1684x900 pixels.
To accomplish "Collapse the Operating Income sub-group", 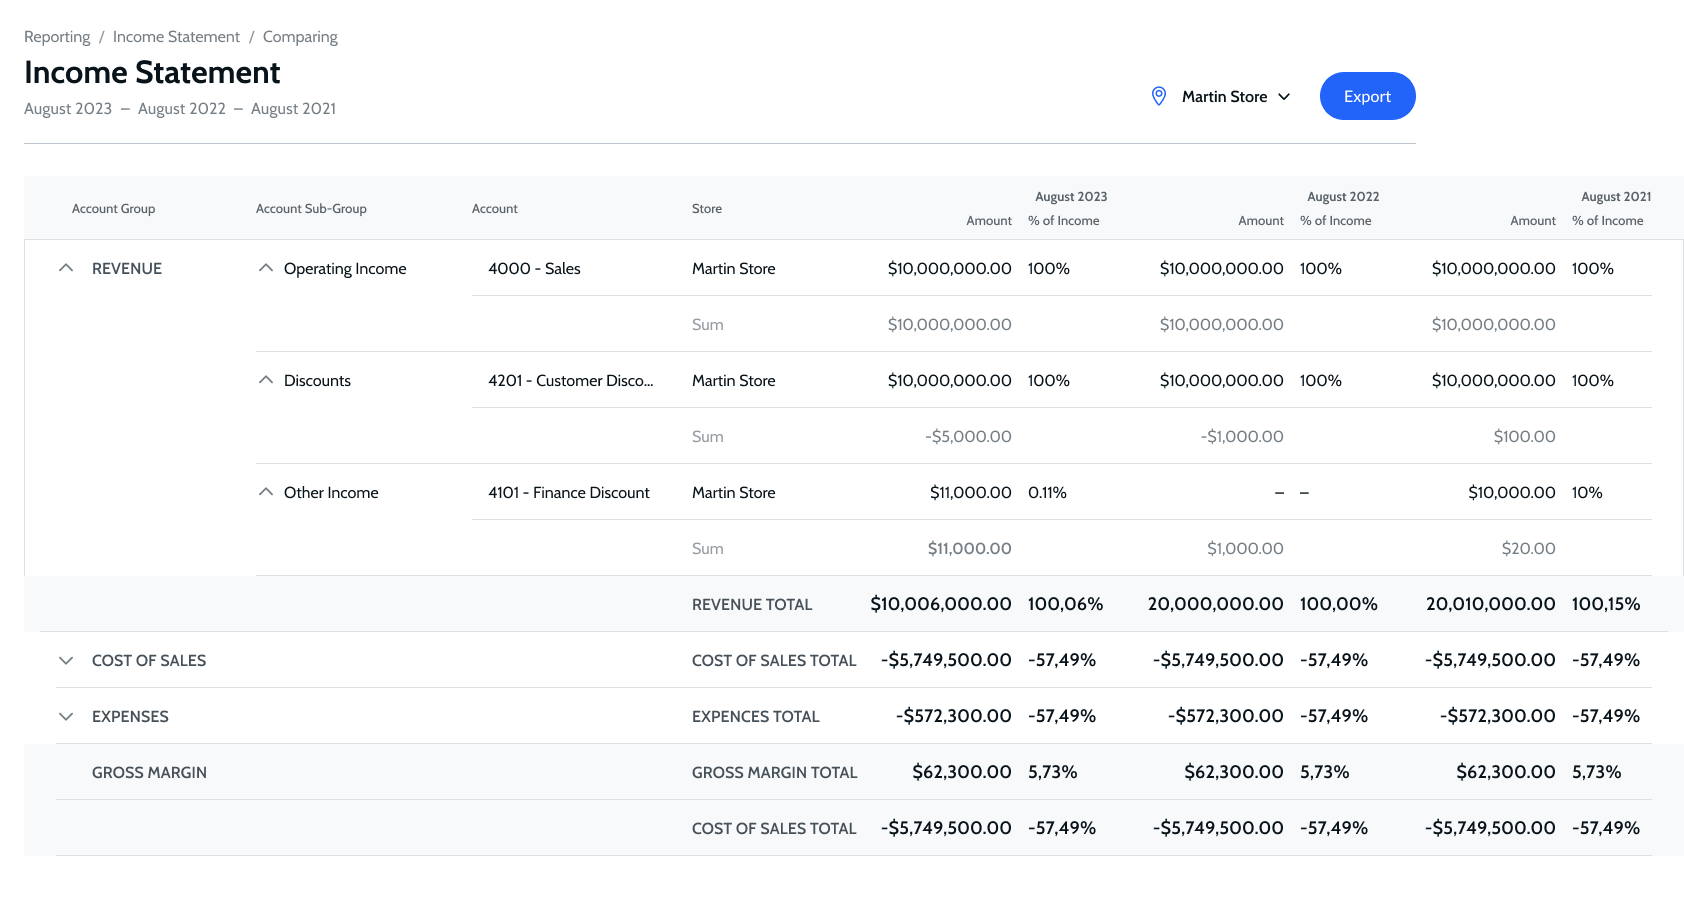I will point(266,268).
